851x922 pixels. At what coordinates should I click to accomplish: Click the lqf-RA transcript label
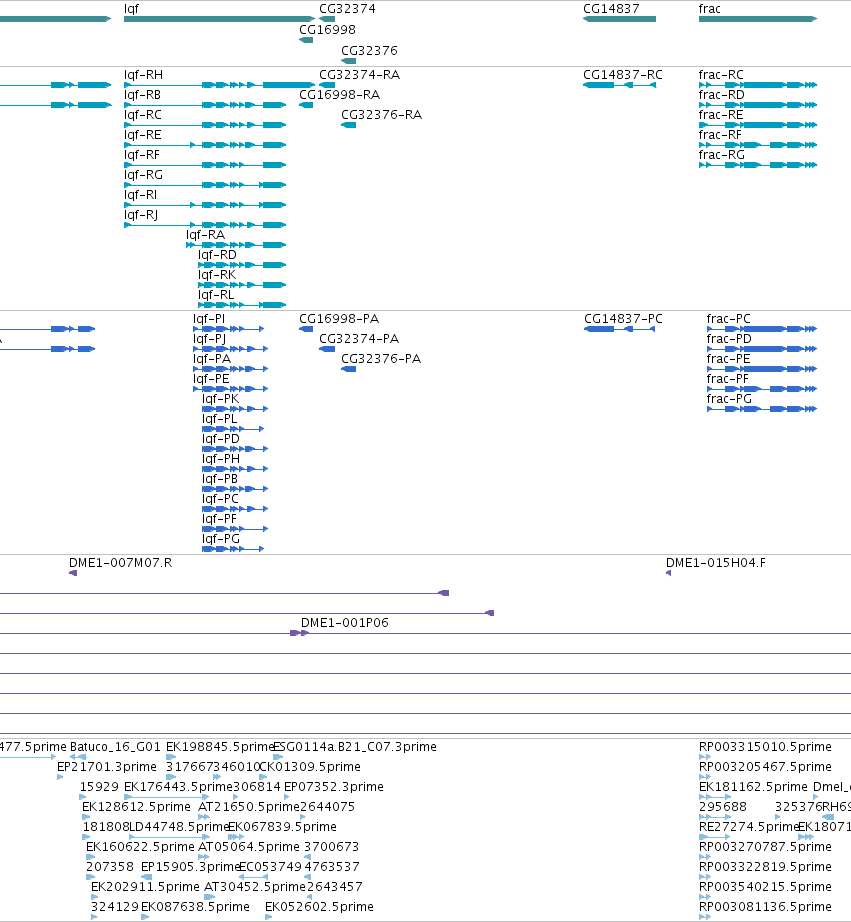(x=205, y=235)
